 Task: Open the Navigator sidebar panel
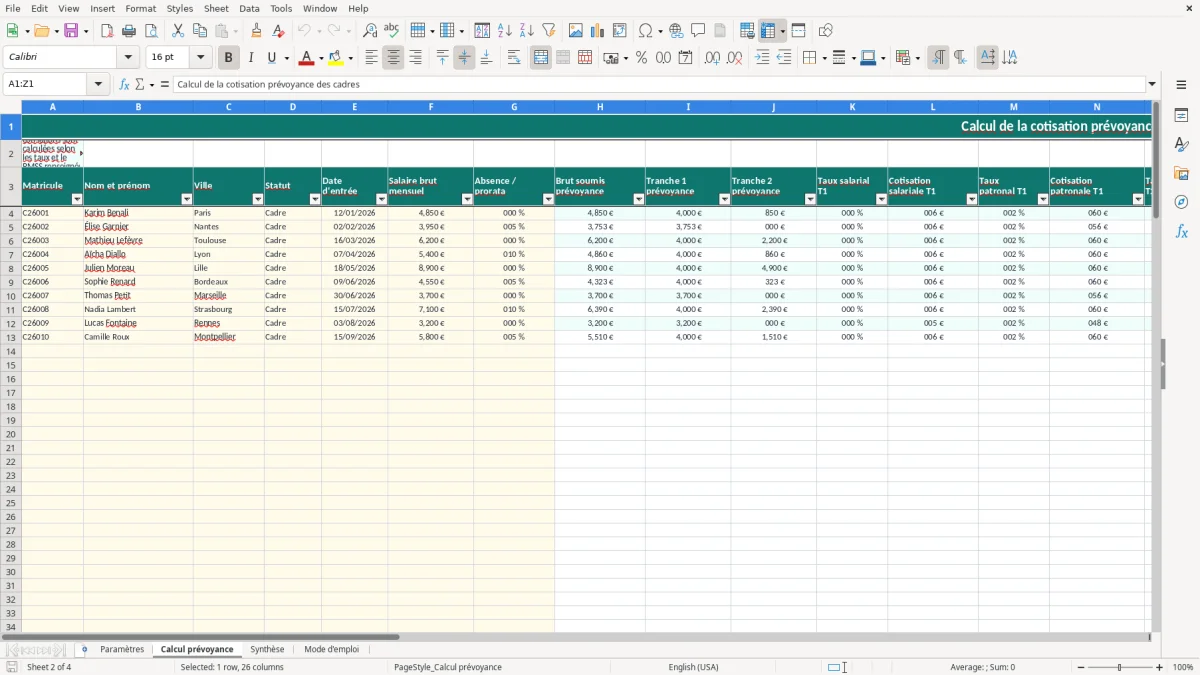point(1181,202)
